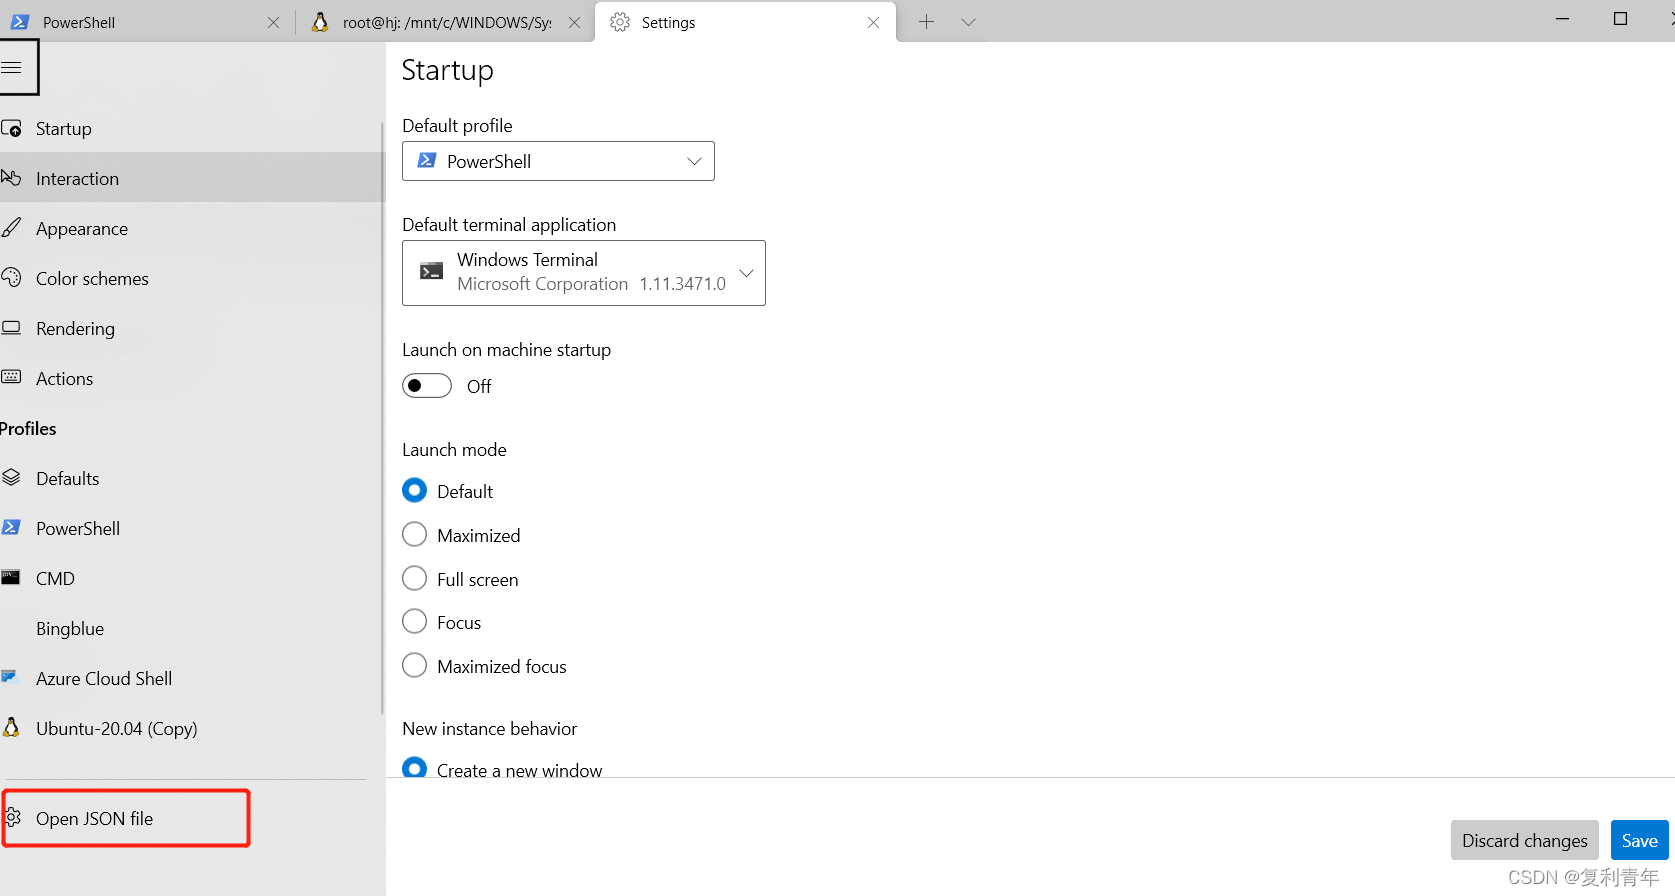Open Interaction settings page
Screen dimensions: 1675x896
click(190, 178)
